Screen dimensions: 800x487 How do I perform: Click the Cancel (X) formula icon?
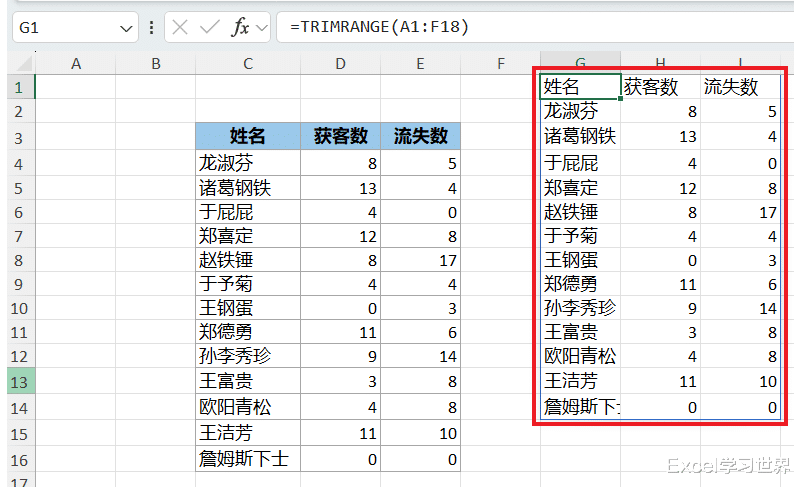(x=180, y=27)
